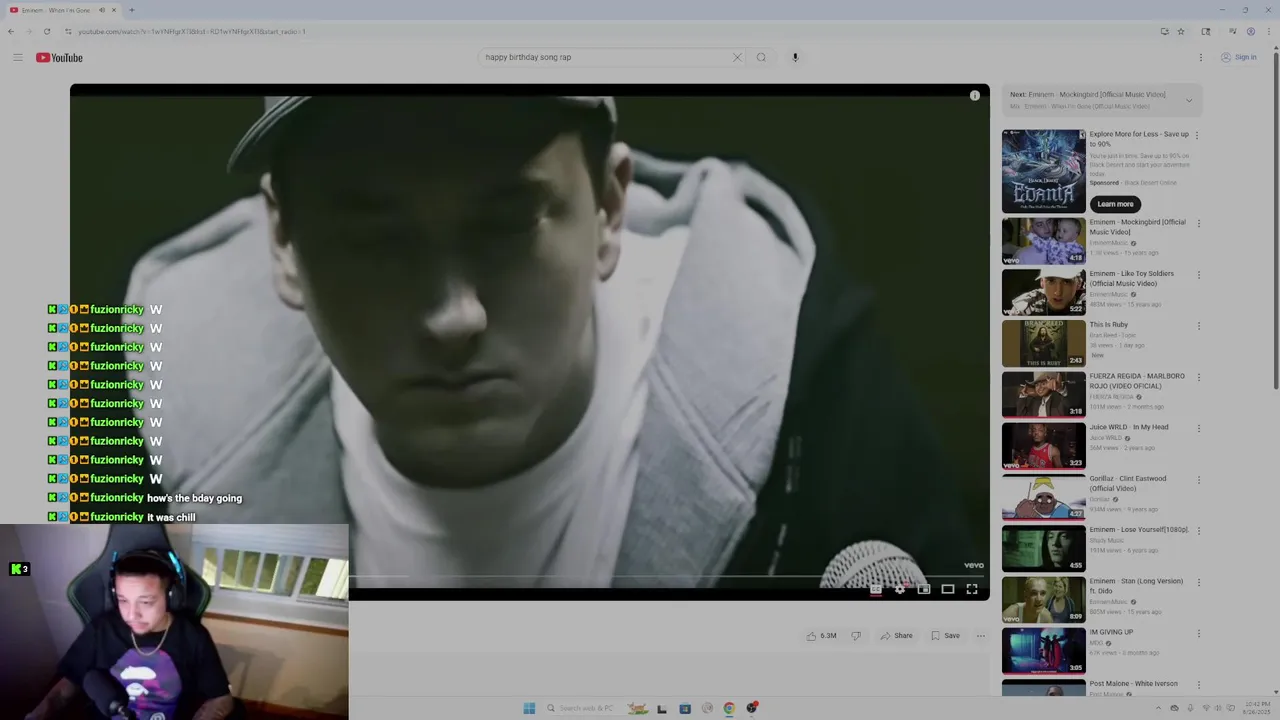Open a new browser tab
Viewport: 1280px width, 720px height.
point(131,10)
